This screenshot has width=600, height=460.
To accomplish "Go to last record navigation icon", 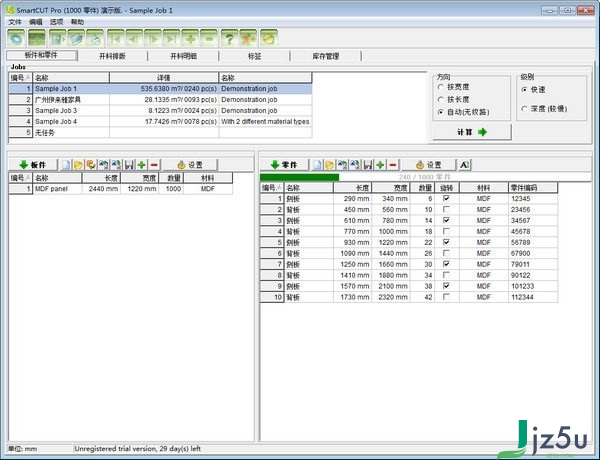I will click(x=172, y=38).
